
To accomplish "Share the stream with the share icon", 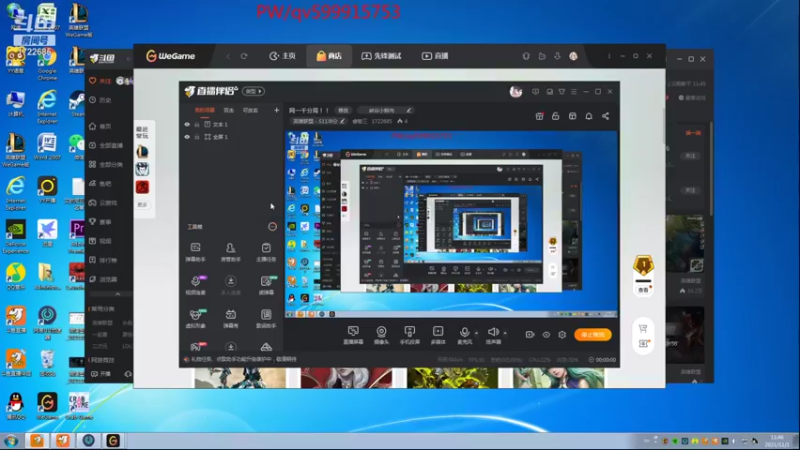I will 606,116.
